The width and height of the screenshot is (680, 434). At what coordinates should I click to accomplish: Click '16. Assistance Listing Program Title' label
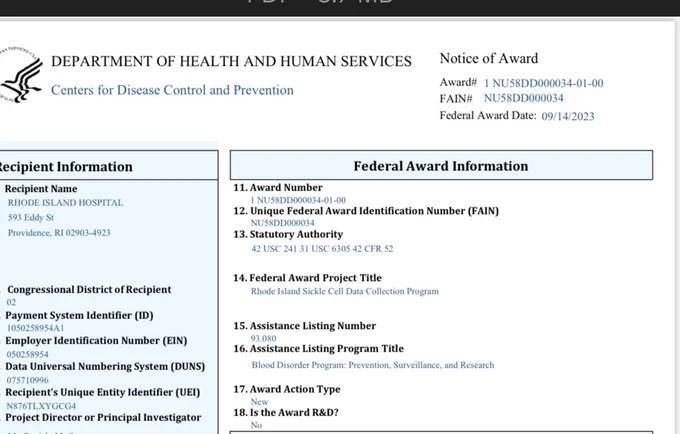(x=318, y=349)
